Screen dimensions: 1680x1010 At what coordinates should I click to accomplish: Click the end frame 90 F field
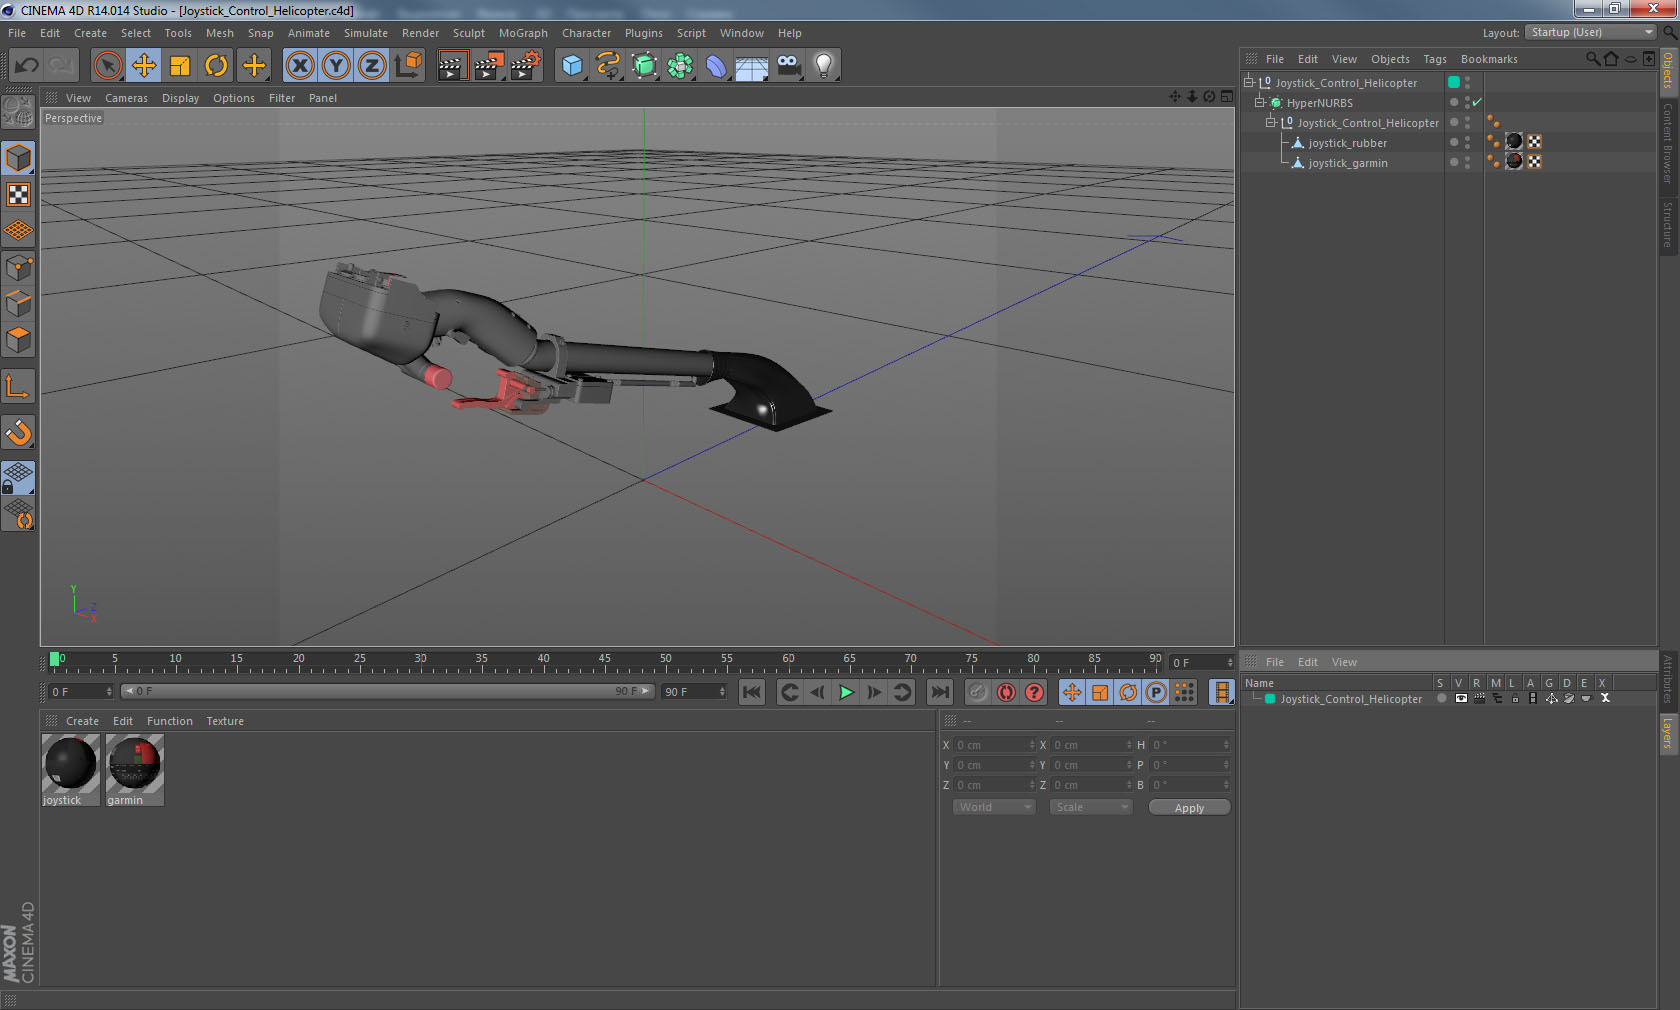pos(694,692)
